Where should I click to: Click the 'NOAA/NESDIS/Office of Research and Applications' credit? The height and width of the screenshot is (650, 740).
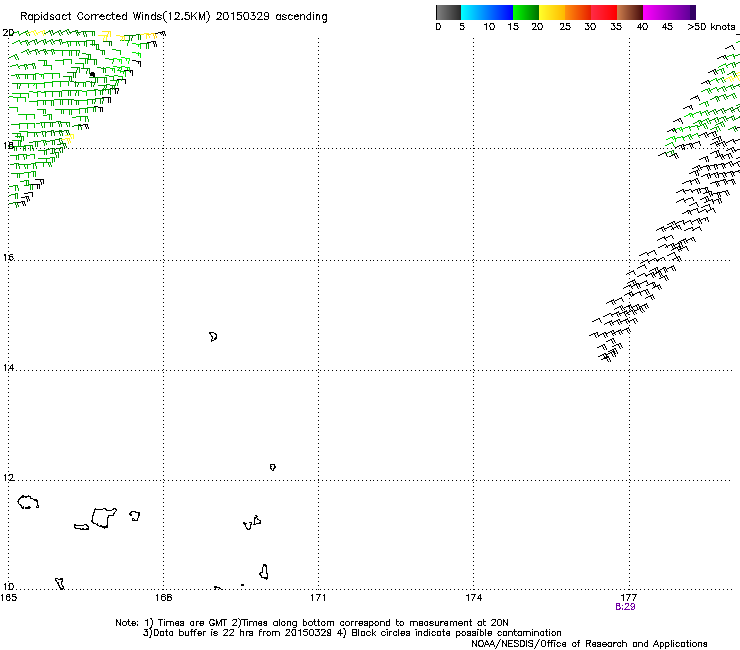pyautogui.click(x=589, y=644)
